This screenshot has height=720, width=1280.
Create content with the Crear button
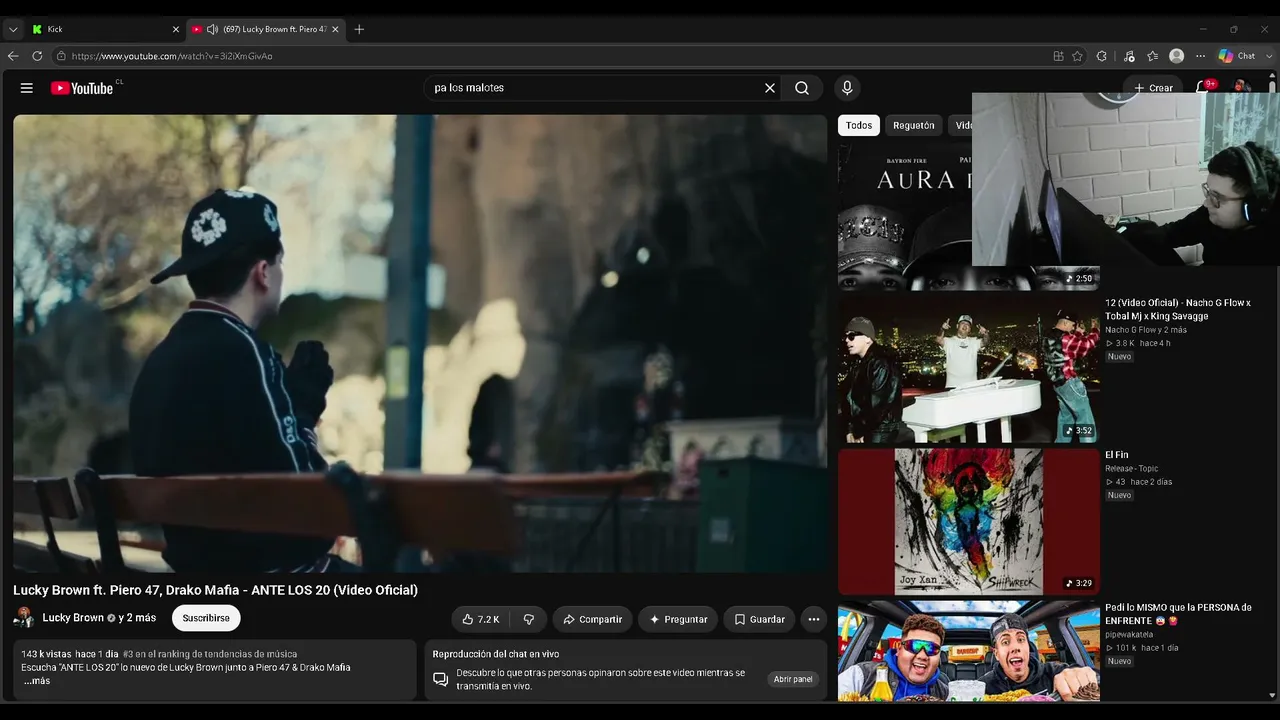[x=1153, y=88]
